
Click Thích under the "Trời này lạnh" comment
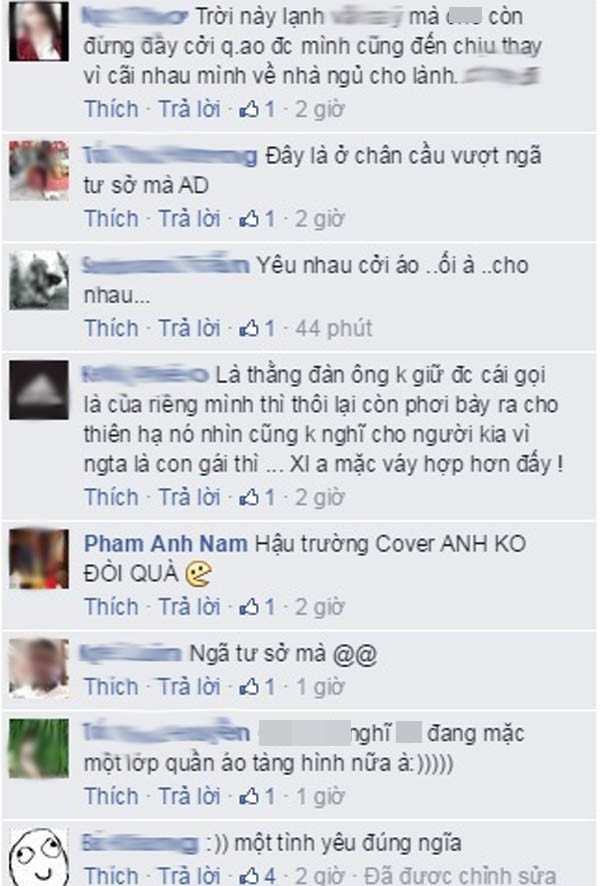(x=111, y=109)
